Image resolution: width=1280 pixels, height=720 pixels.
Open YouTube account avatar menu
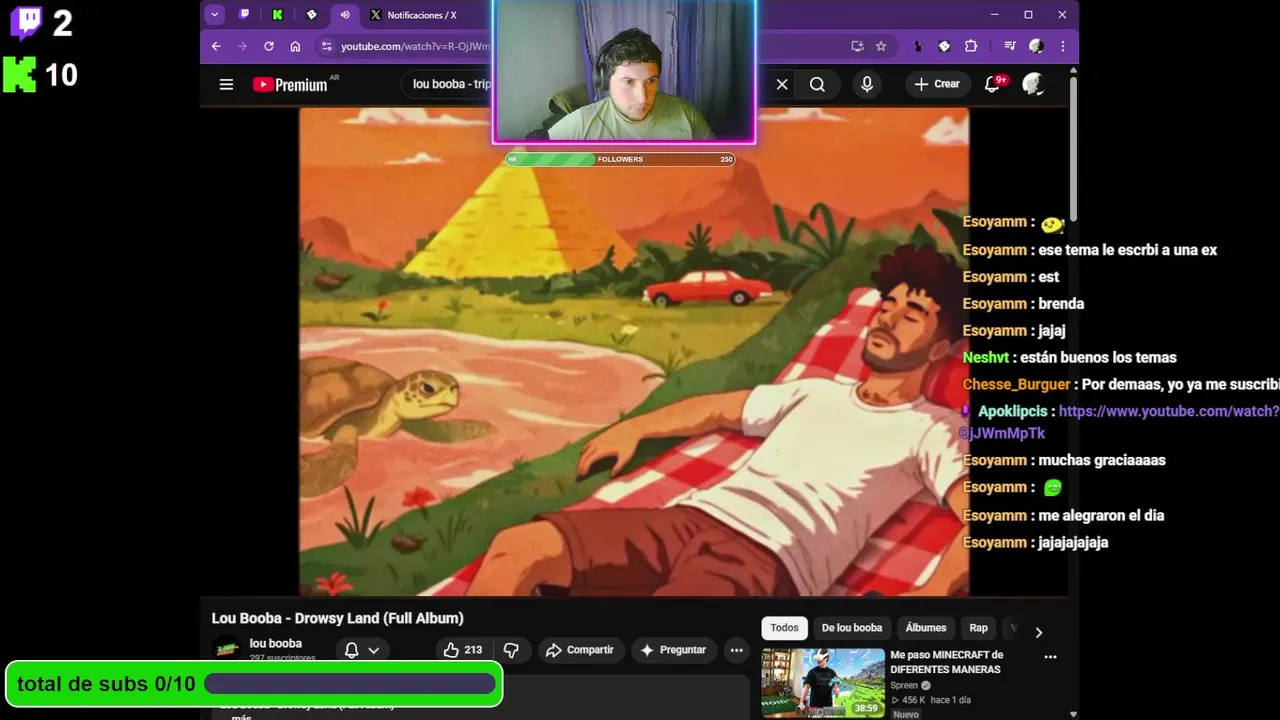[x=1033, y=84]
